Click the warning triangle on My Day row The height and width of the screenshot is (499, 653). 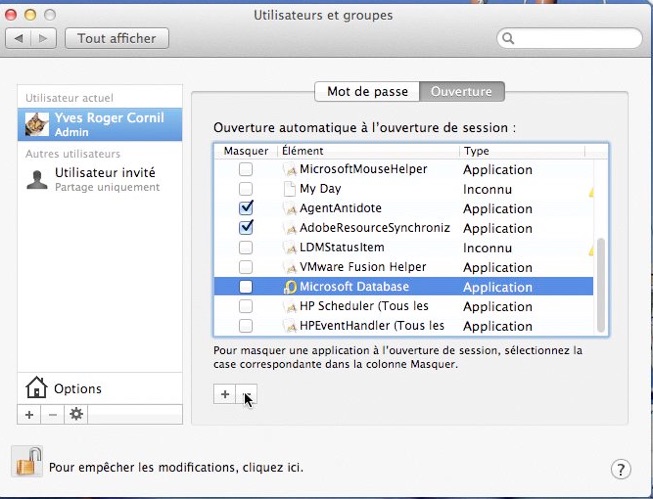(591, 192)
